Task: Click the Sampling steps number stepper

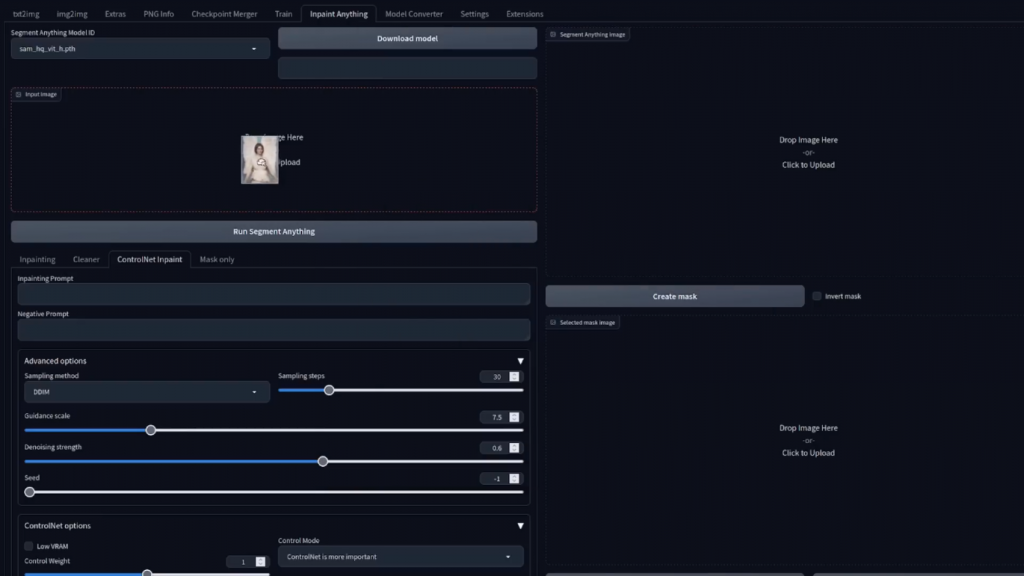Action: point(515,377)
